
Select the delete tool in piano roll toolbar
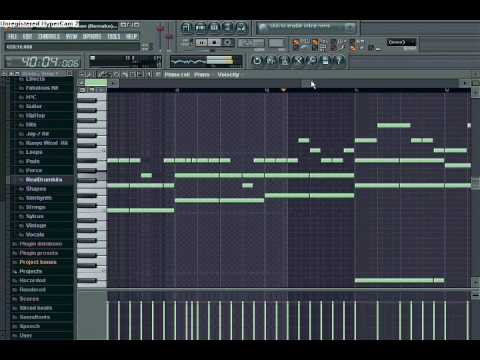pos(116,74)
